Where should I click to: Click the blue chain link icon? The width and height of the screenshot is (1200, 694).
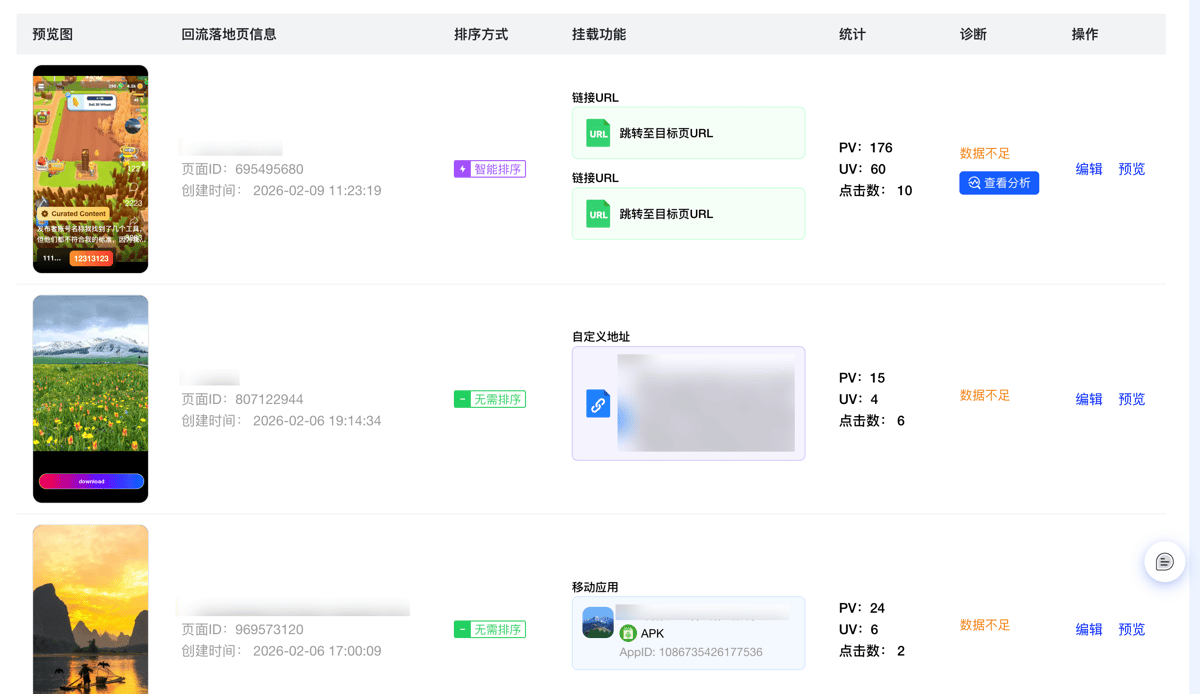pos(598,404)
